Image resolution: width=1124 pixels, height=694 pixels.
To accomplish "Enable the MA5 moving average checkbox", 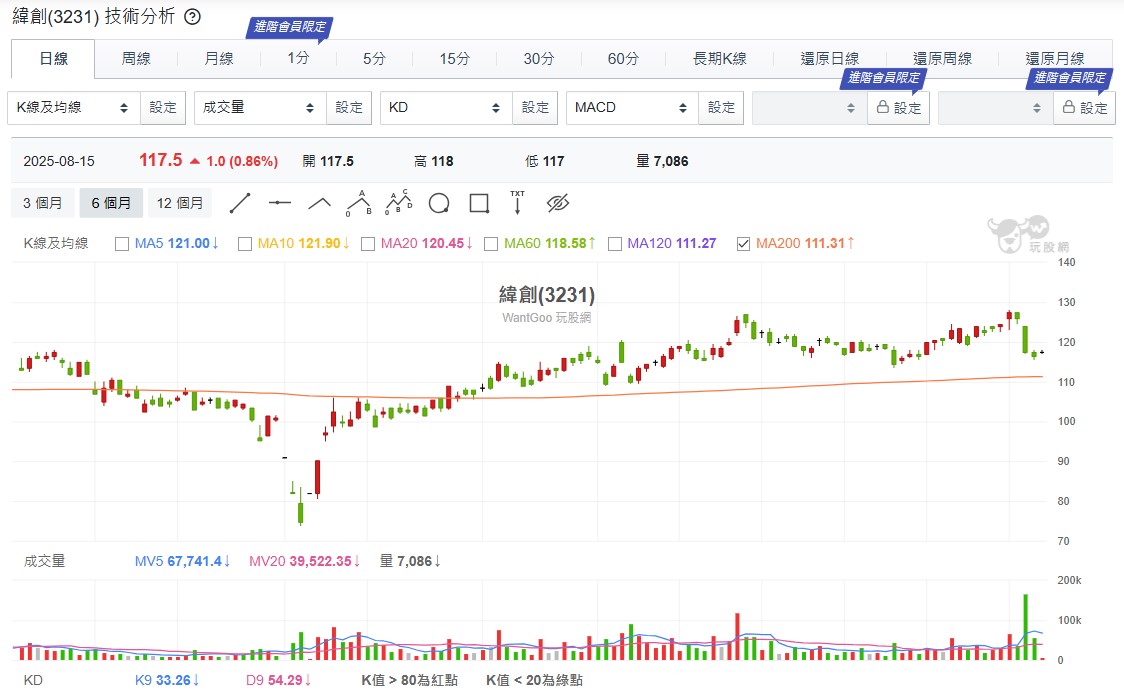I will tap(122, 243).
